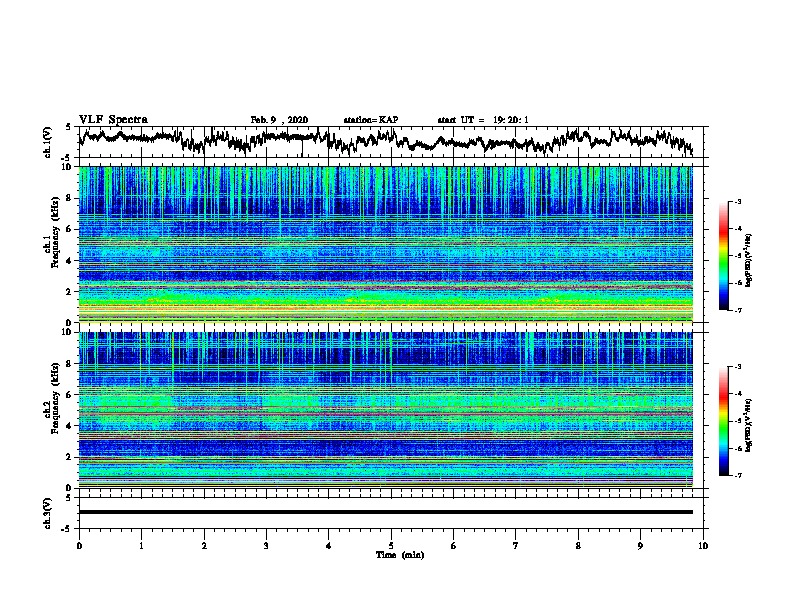Click the time axis tick label "4"
The image size is (792, 612).
pos(329,546)
